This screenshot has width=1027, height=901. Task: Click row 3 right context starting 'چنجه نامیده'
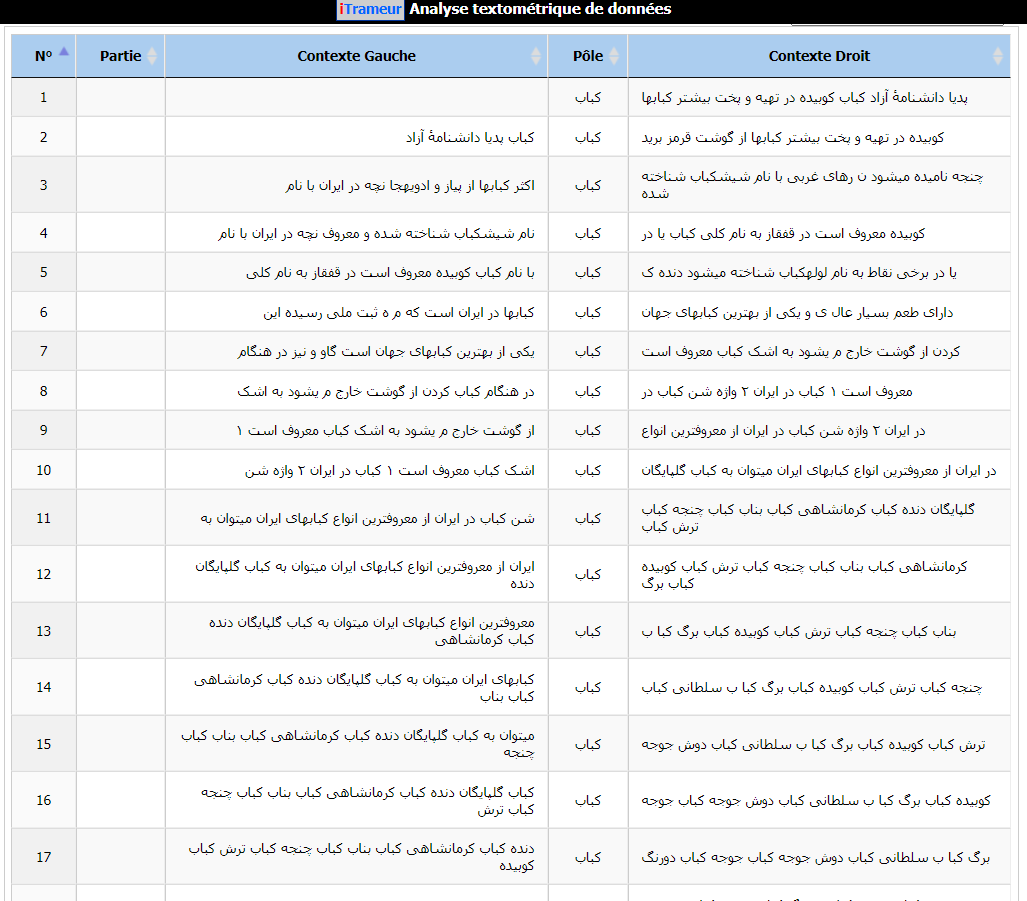pyautogui.click(x=812, y=185)
